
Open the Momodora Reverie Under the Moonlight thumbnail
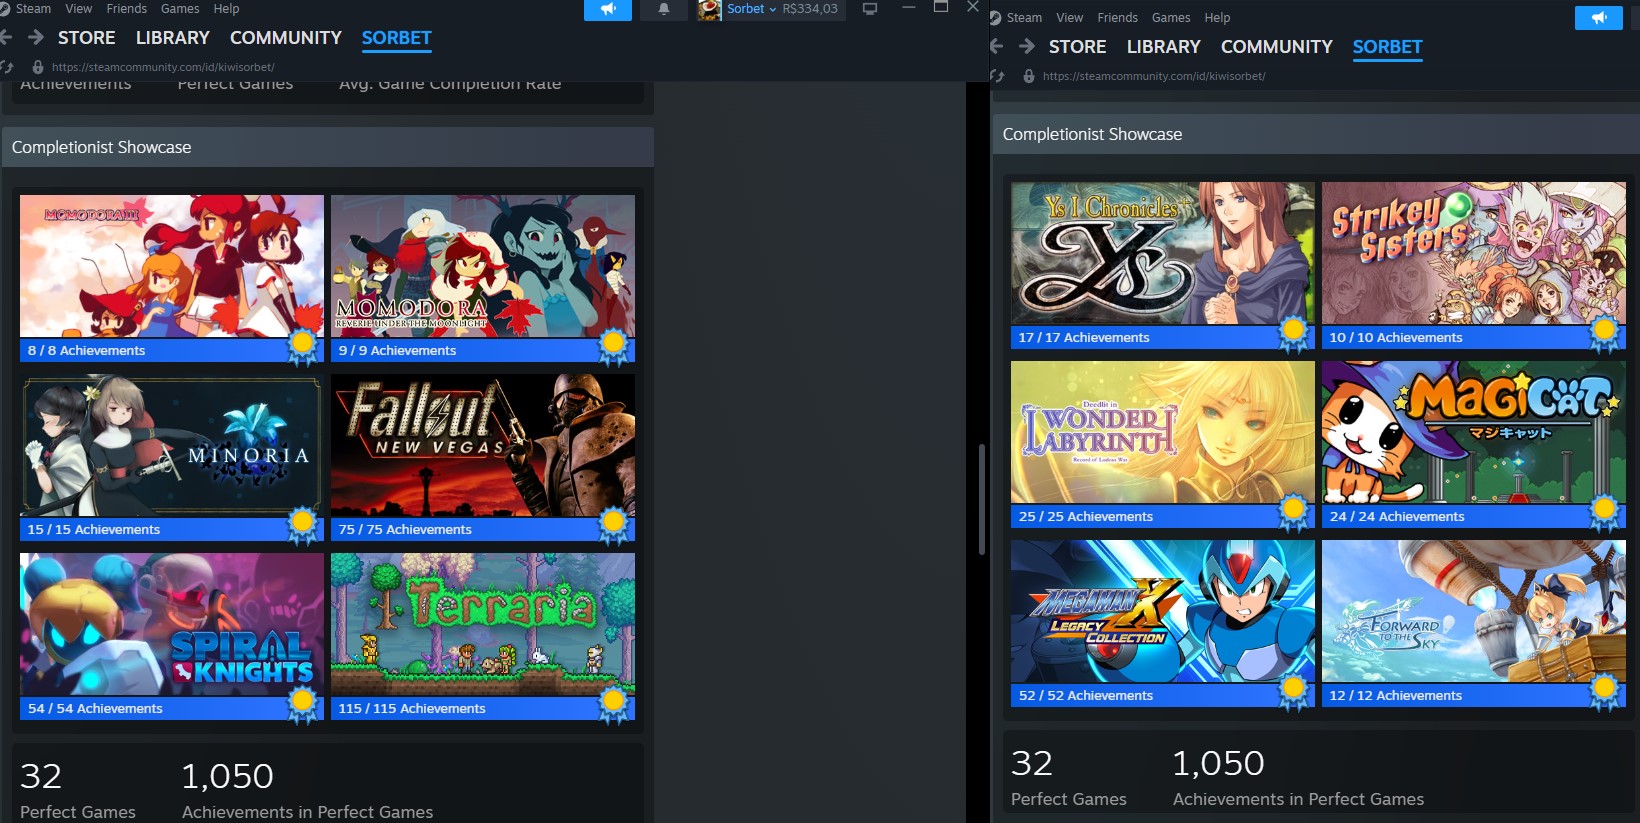(483, 266)
